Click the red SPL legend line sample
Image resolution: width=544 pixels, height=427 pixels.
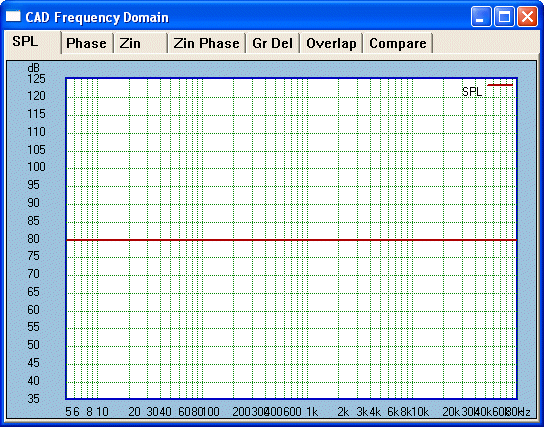500,85
